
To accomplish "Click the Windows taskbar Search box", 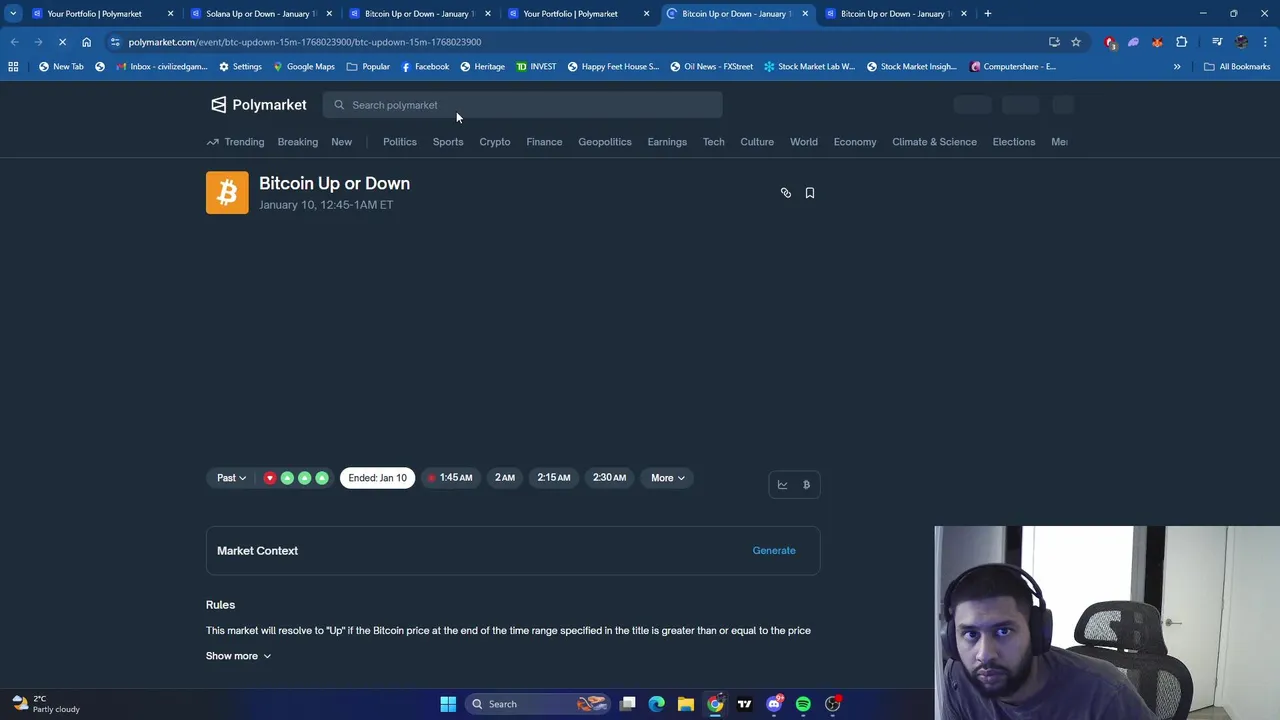I will click(x=537, y=704).
